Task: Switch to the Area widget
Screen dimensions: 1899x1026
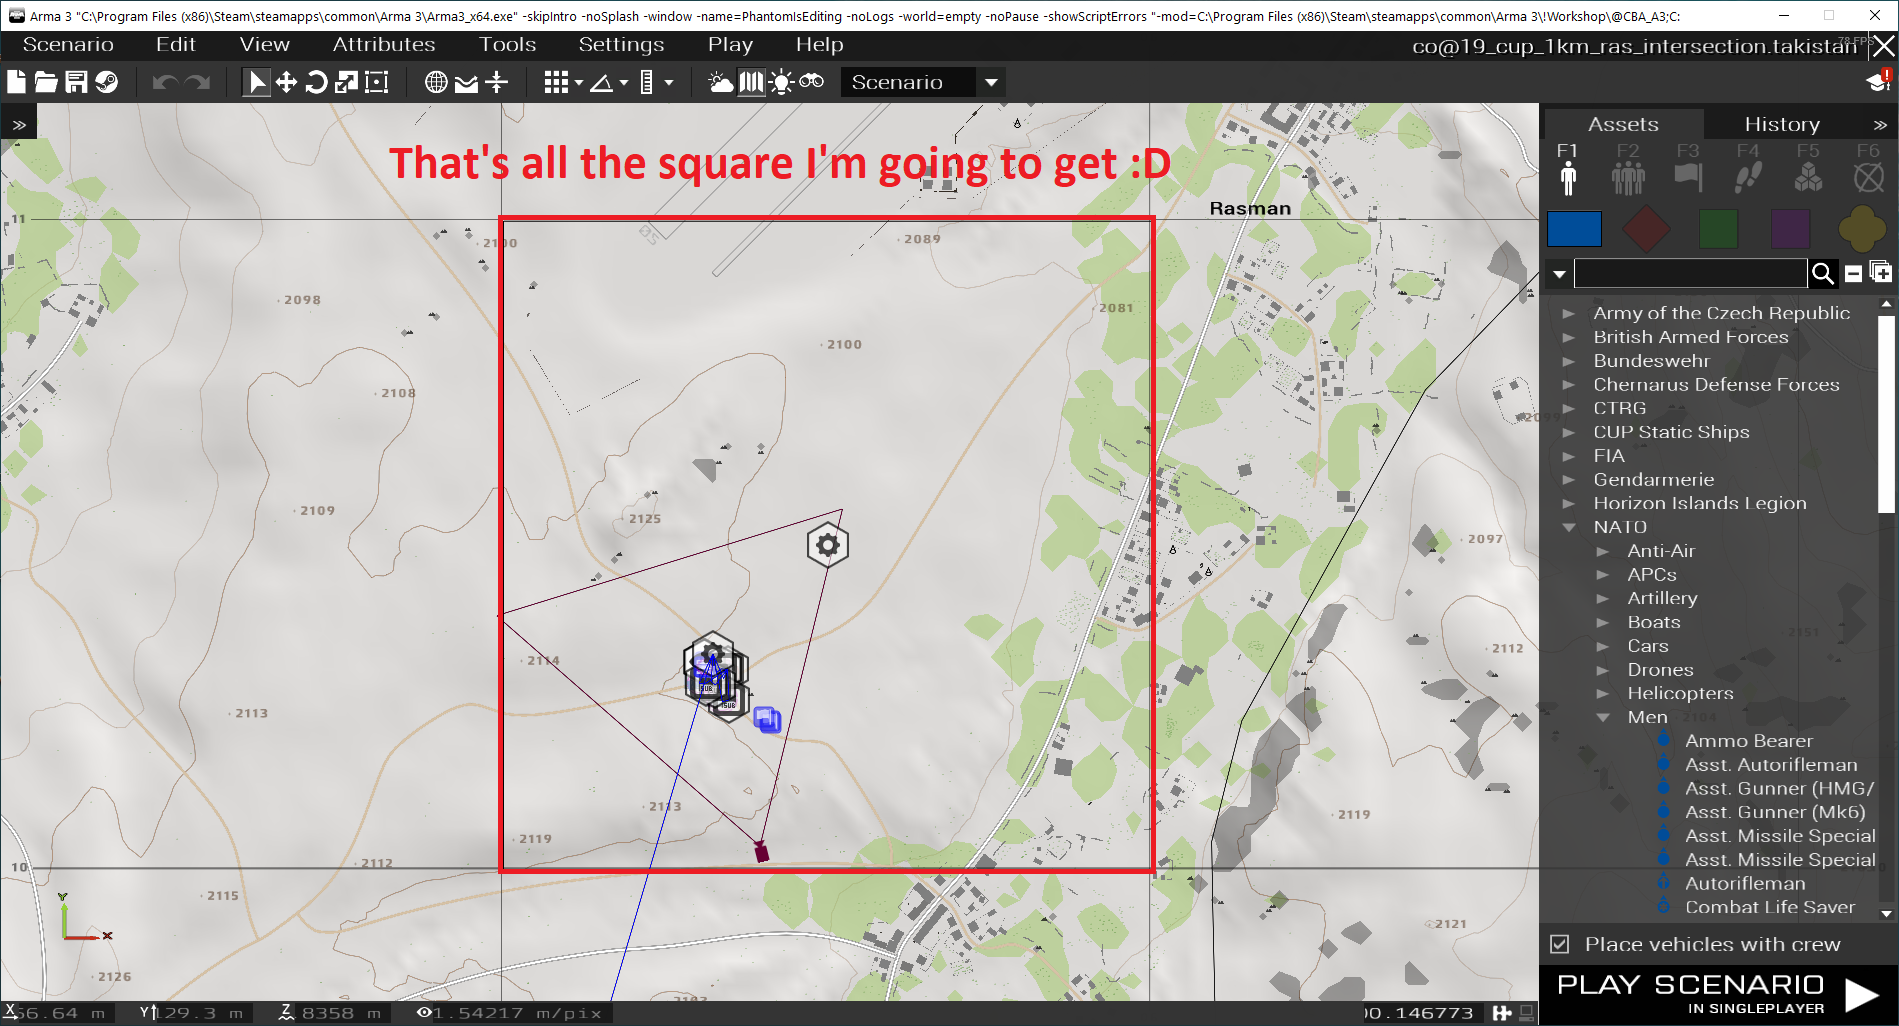Action: tap(377, 82)
